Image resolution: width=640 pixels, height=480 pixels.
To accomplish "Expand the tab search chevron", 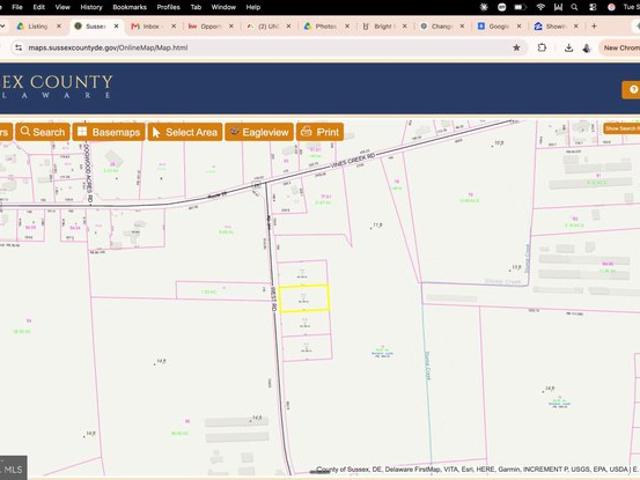I will click(2, 26).
